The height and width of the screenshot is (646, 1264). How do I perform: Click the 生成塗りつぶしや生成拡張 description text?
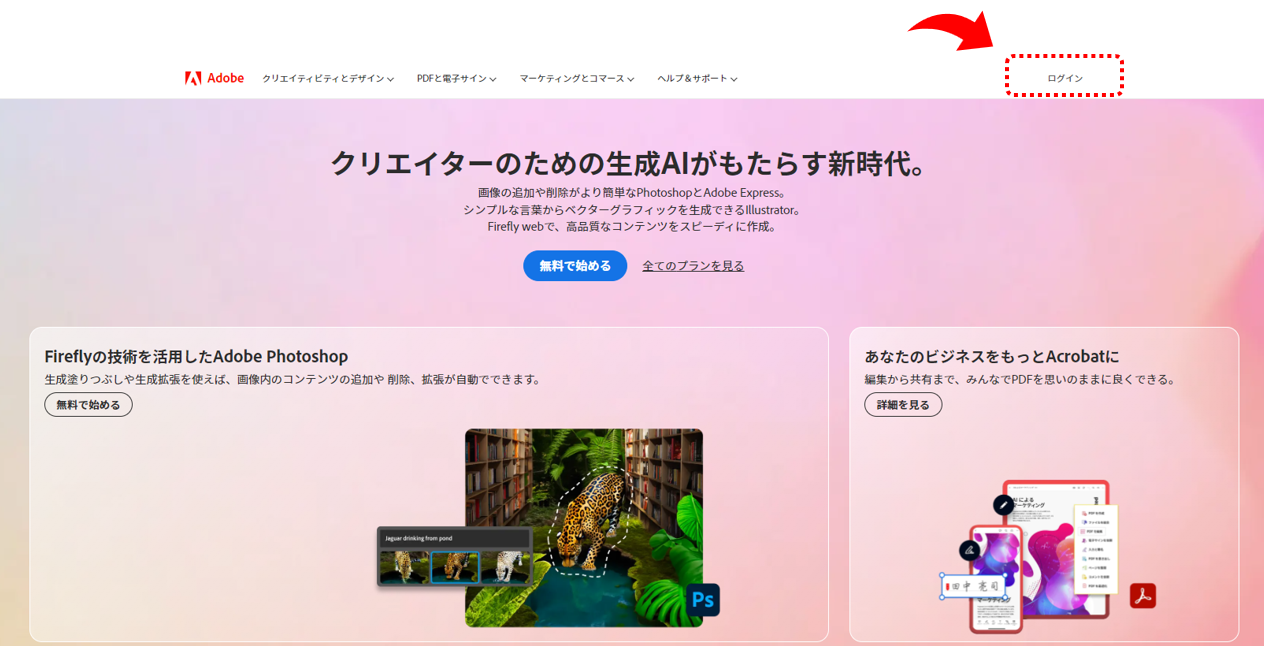(292, 379)
